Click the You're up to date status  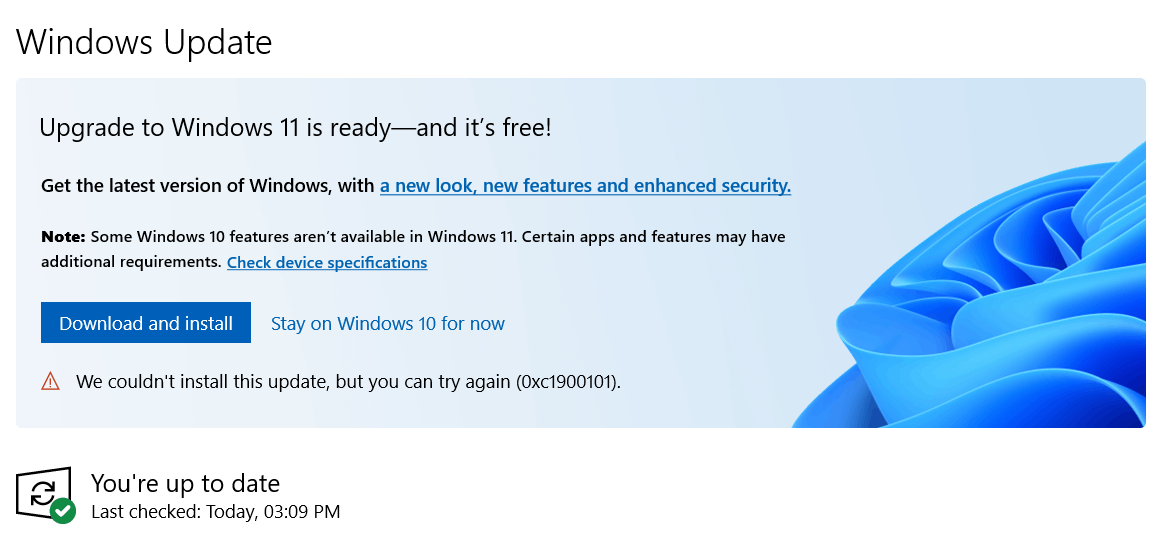(x=185, y=483)
